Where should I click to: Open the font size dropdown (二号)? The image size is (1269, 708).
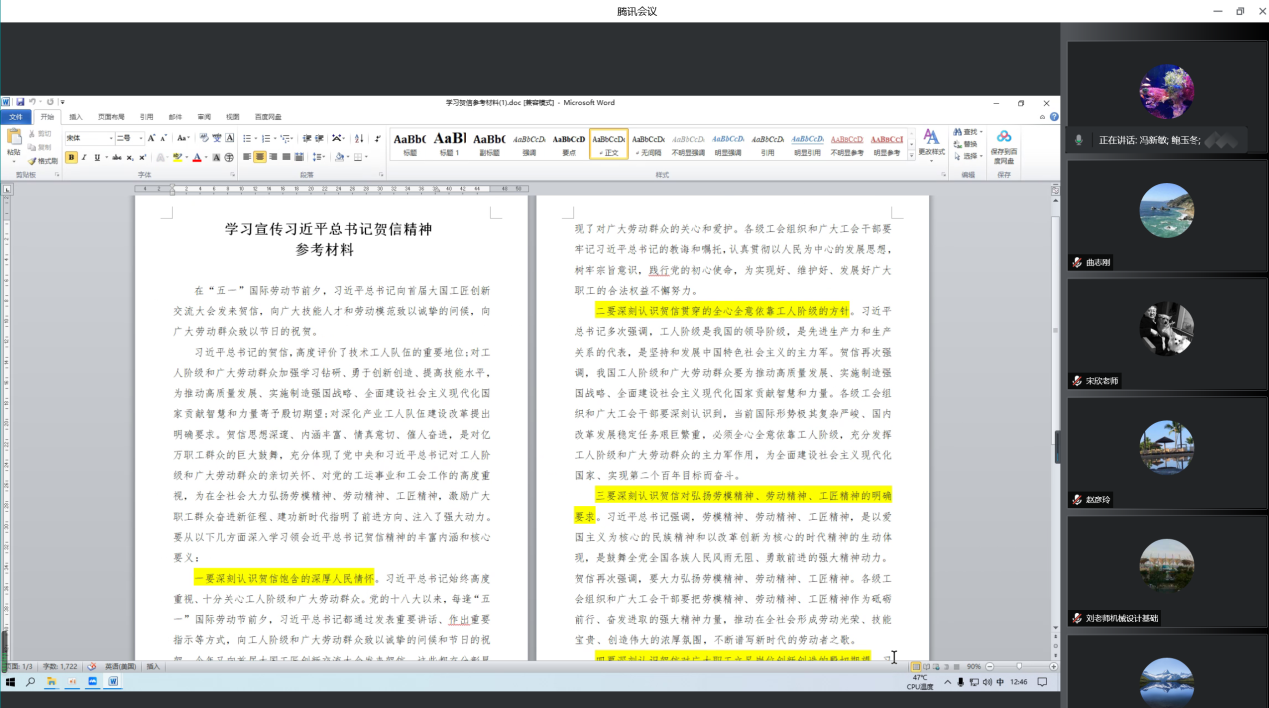tap(141, 138)
